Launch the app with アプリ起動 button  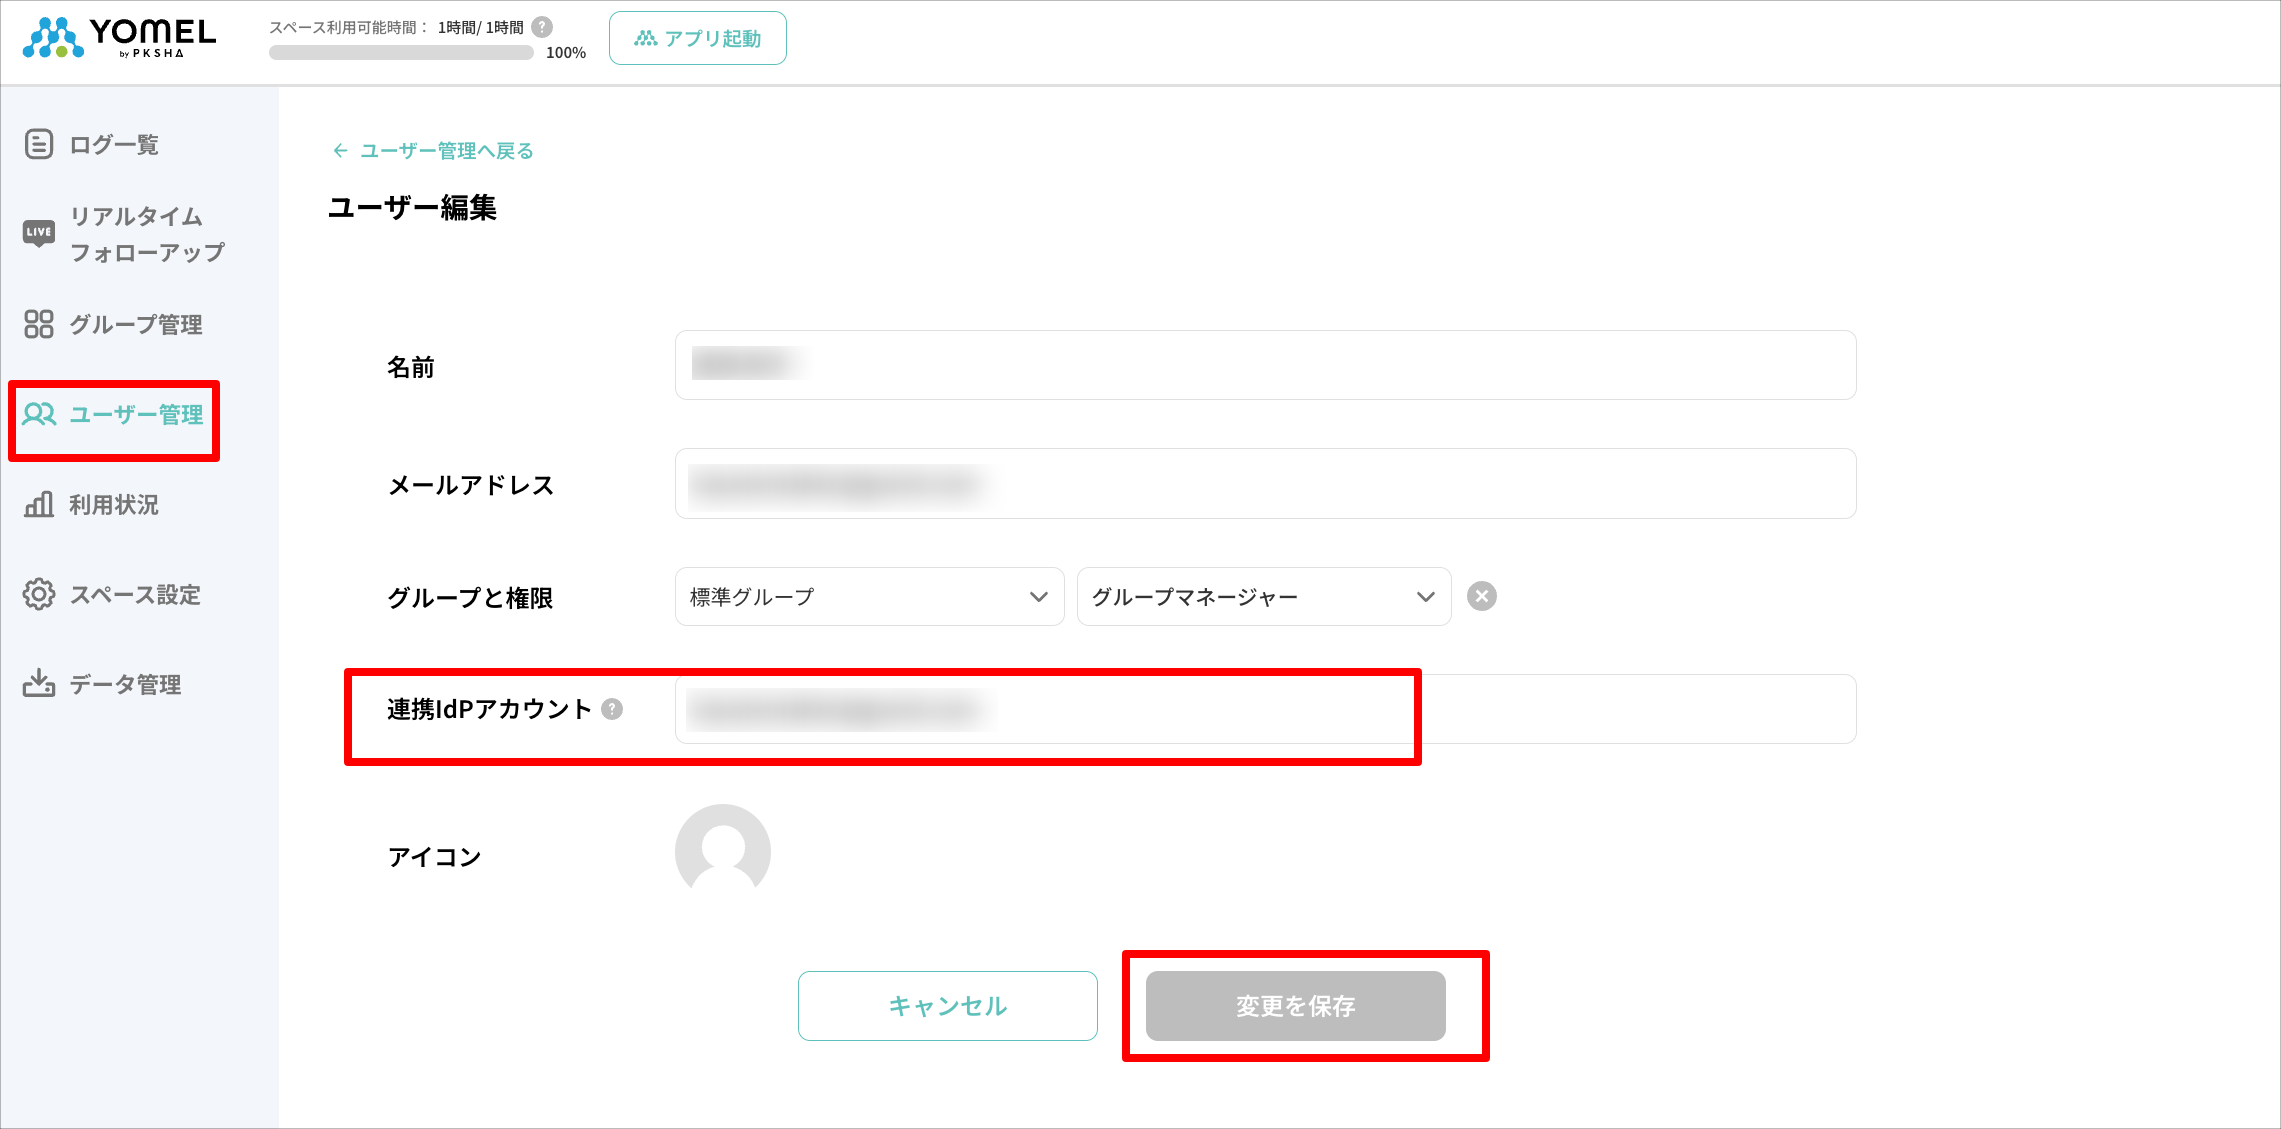(x=697, y=38)
